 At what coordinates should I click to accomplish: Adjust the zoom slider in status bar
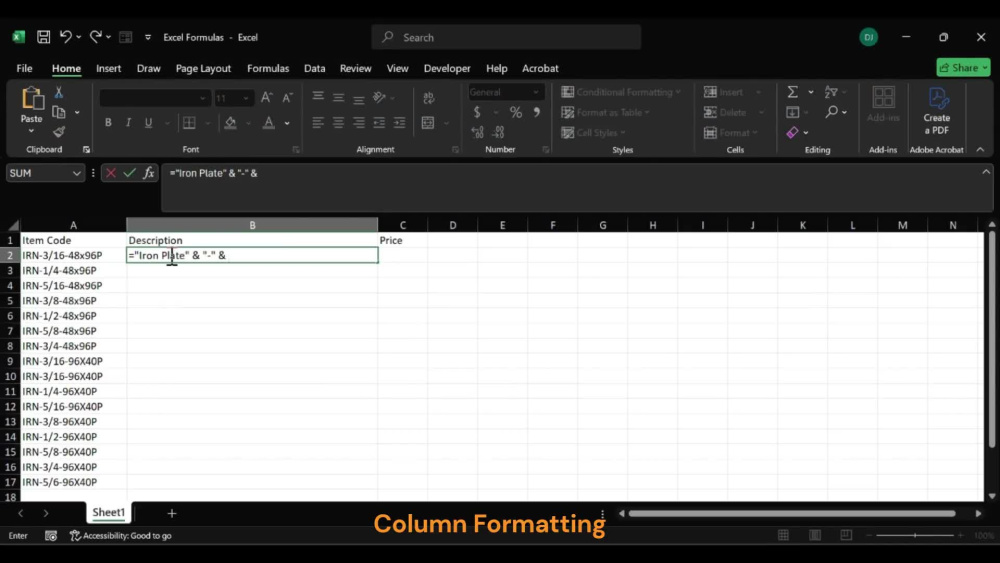915,536
